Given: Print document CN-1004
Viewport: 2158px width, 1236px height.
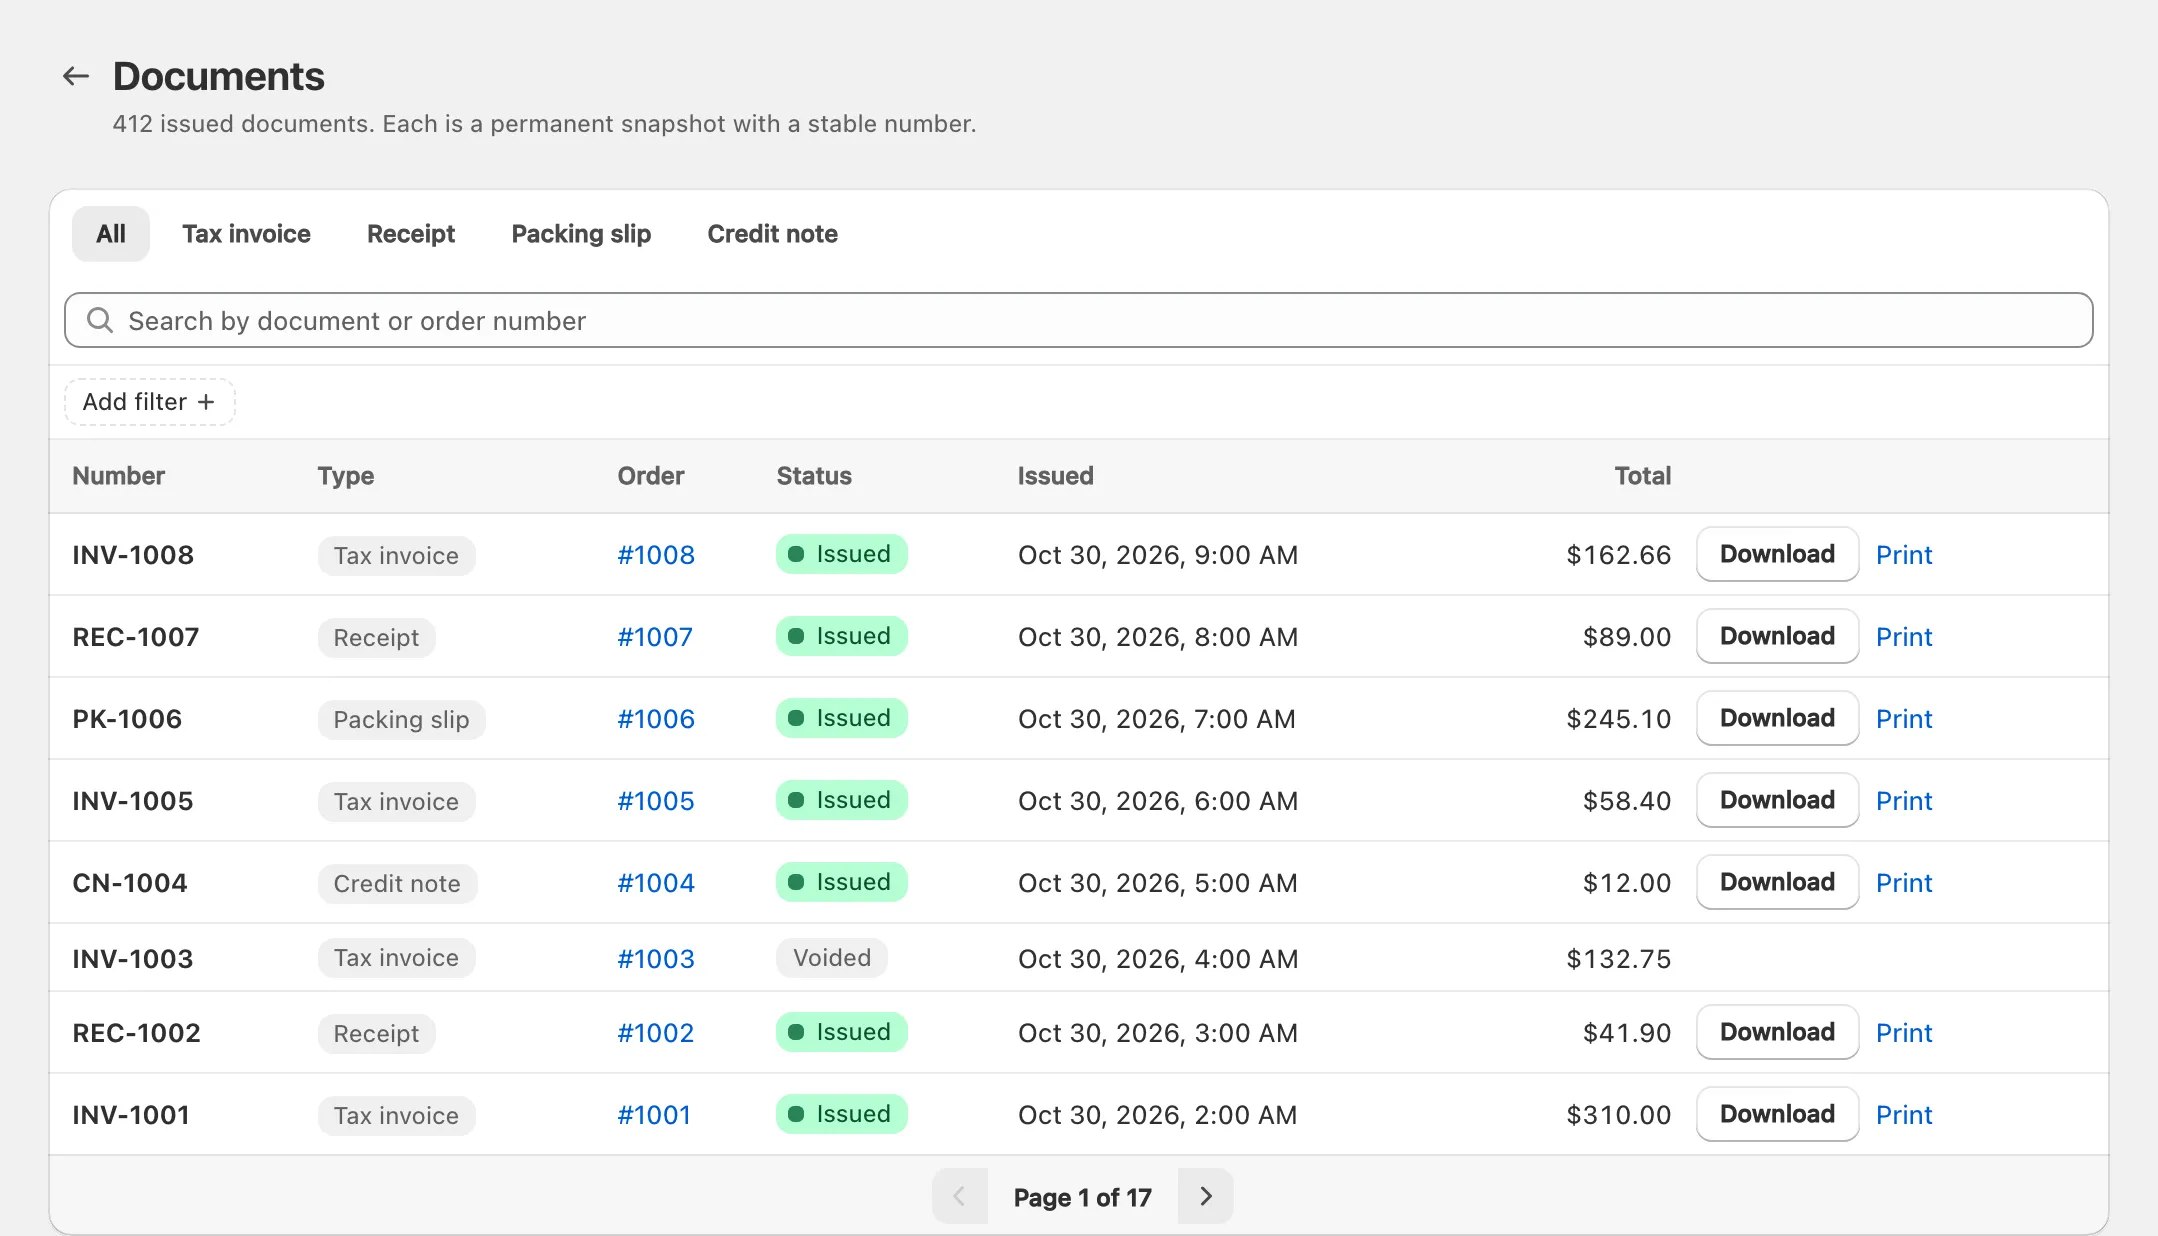Looking at the screenshot, I should click(1904, 883).
